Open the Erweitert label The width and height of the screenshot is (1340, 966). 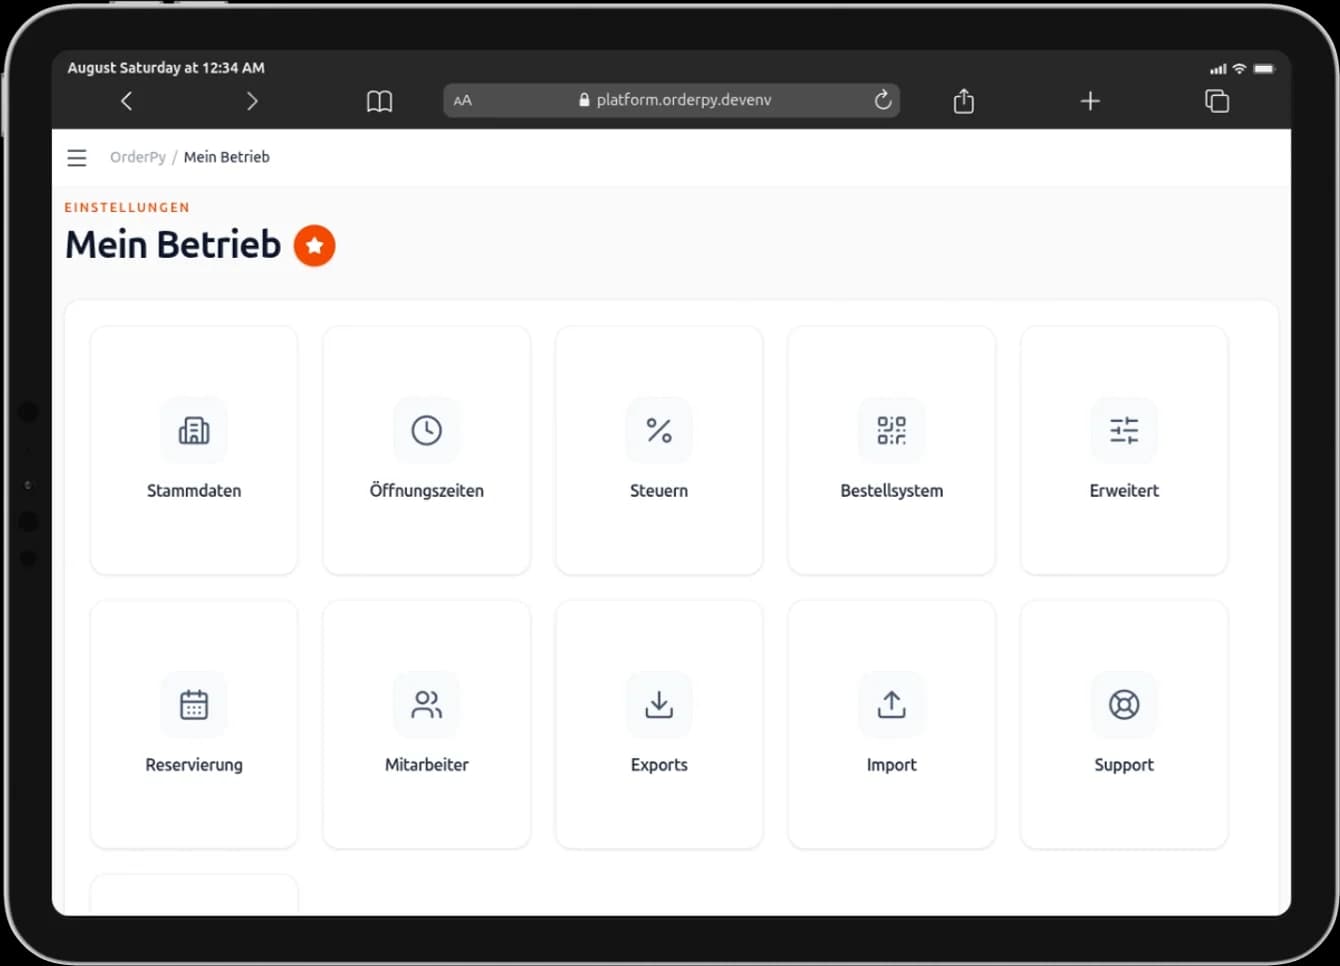pos(1124,491)
